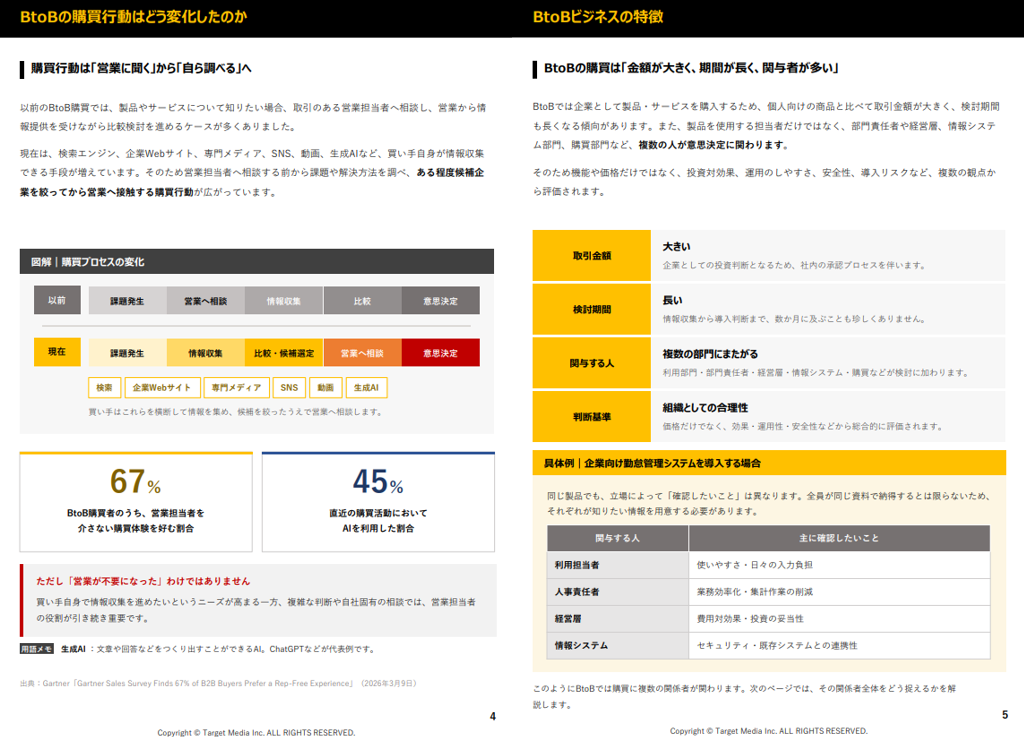Click the "動画" tag box
Viewport: 1024px width, 739px height.
tap(326, 388)
